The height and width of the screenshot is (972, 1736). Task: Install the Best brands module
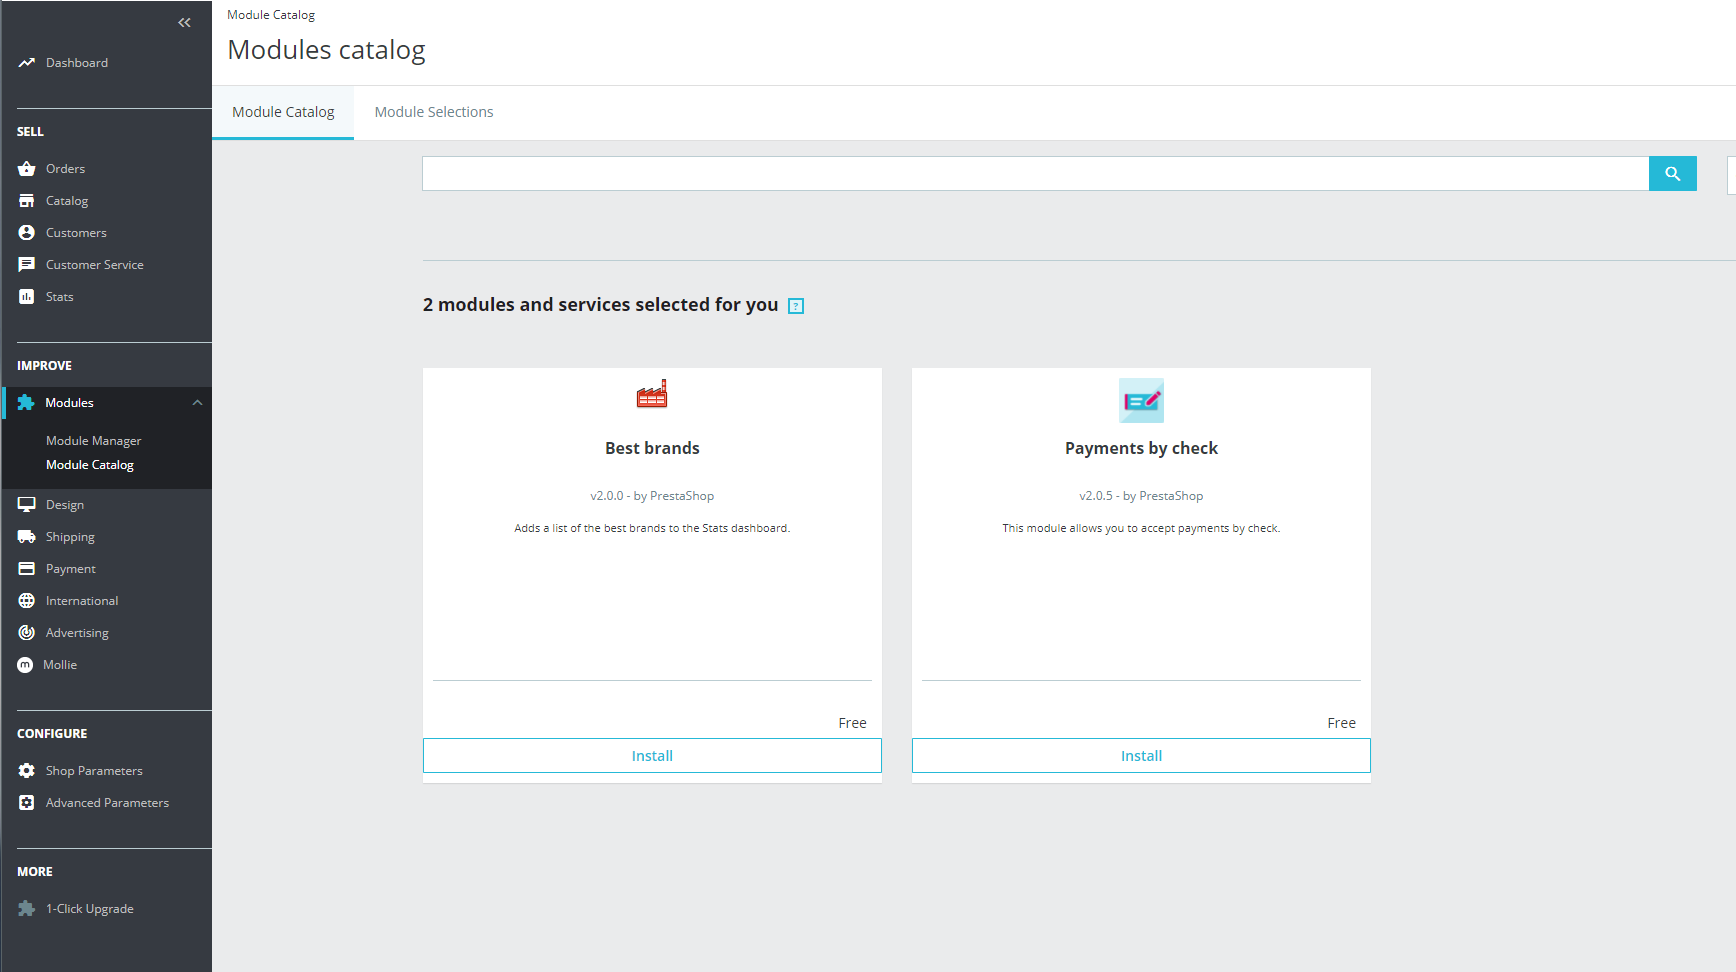[652, 756]
